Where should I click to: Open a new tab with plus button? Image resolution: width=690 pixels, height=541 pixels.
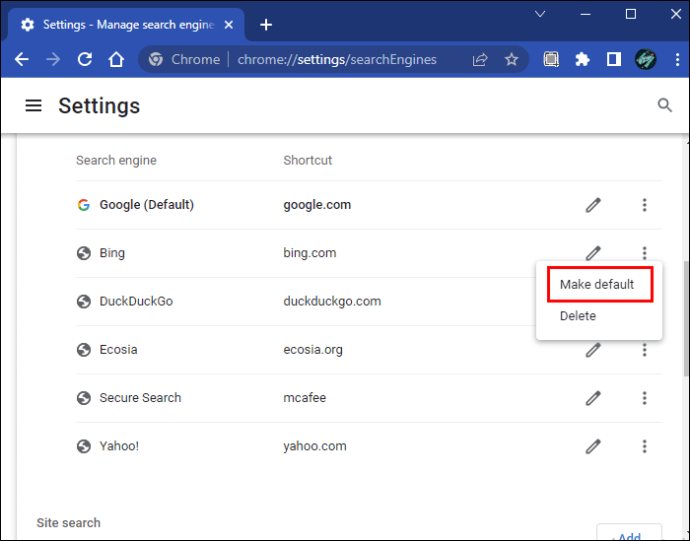[x=266, y=25]
